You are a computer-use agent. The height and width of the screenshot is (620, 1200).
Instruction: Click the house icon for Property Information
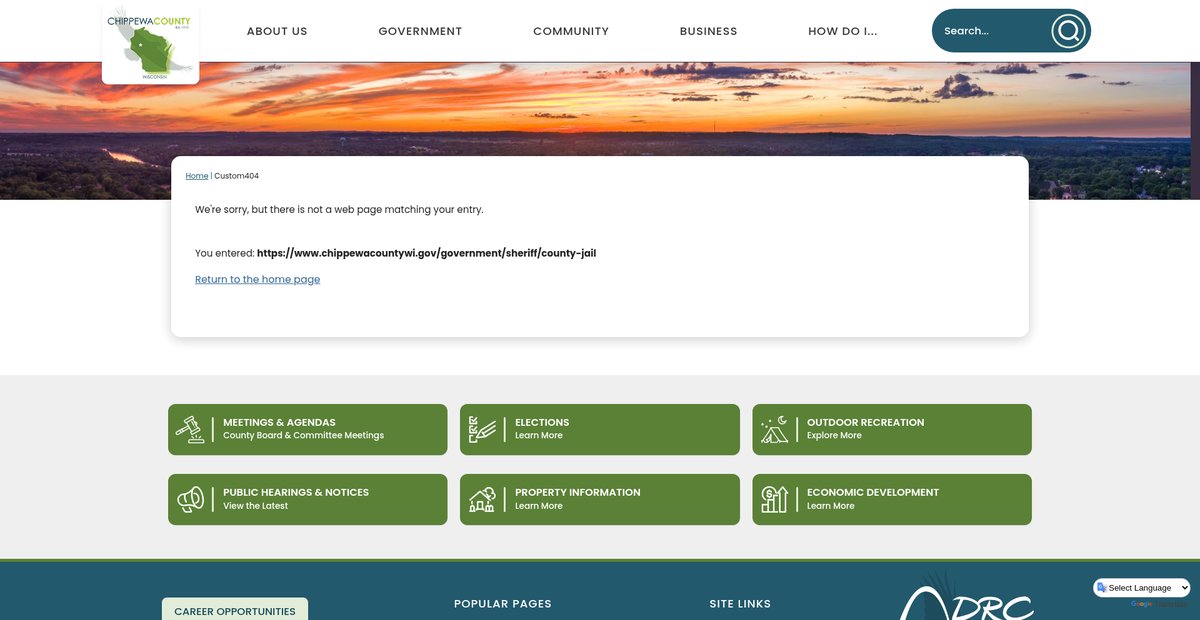pos(482,500)
